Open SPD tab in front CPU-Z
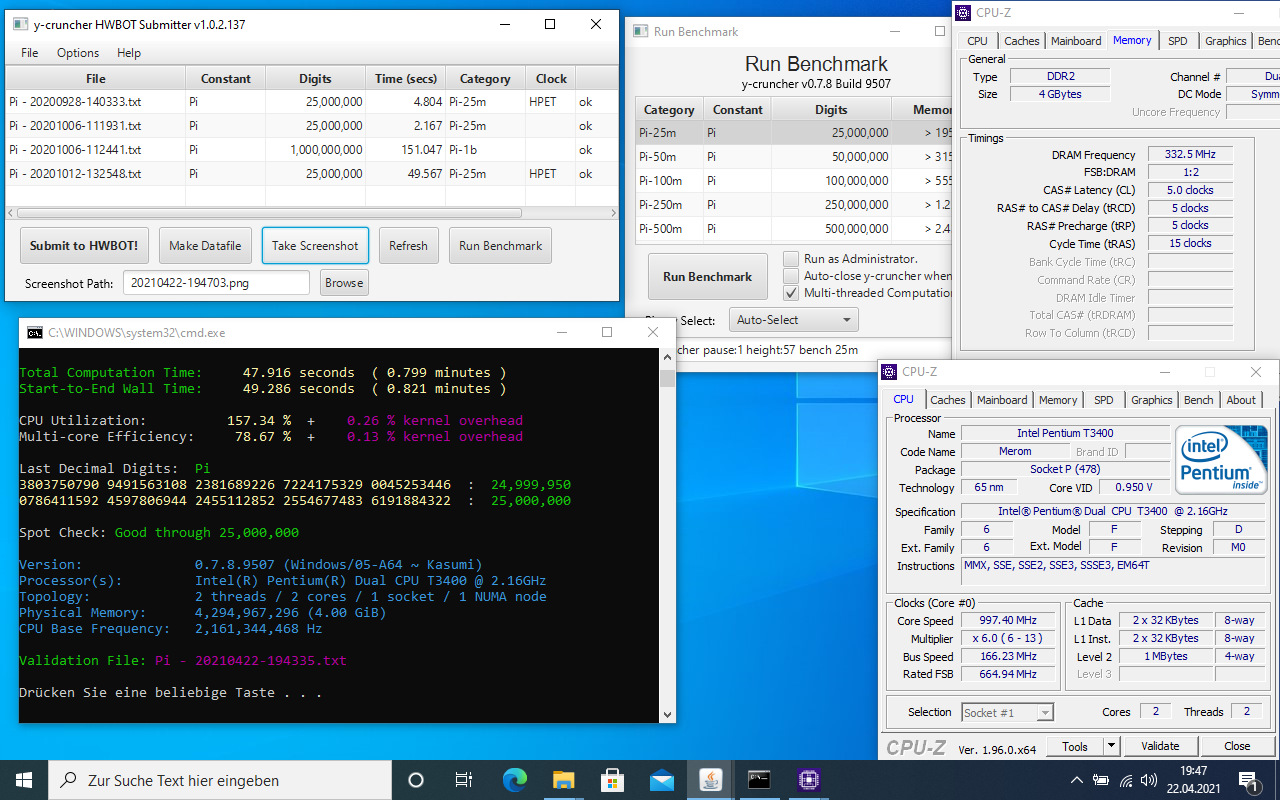Screen dimensions: 1280x800 pos(1103,400)
